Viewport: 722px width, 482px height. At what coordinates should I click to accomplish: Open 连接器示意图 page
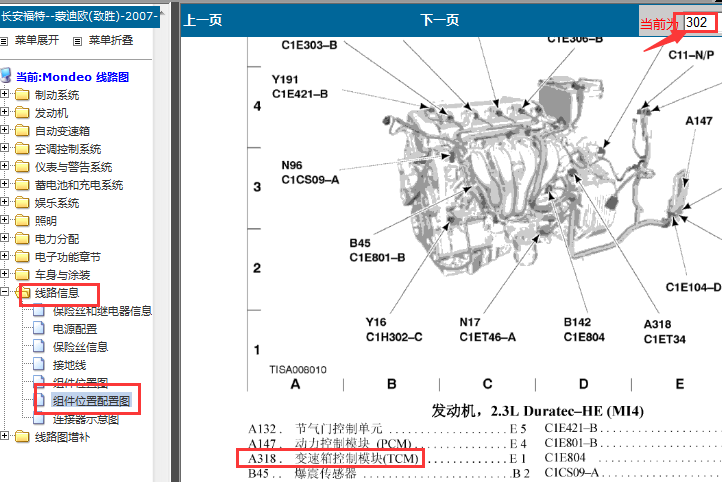tap(86, 419)
